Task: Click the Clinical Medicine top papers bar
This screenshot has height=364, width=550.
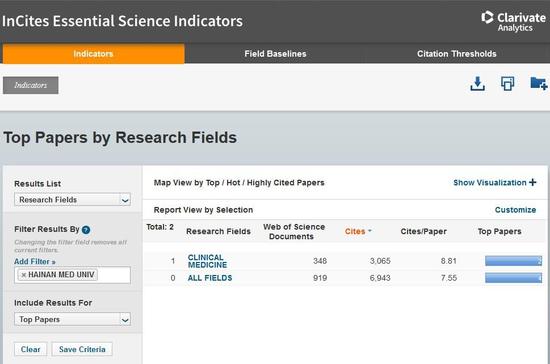Action: tap(514, 261)
